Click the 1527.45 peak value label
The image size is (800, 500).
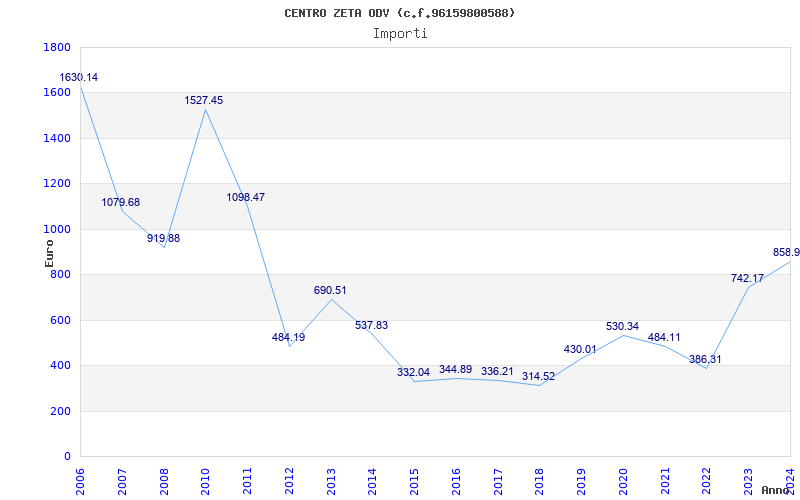pos(204,101)
